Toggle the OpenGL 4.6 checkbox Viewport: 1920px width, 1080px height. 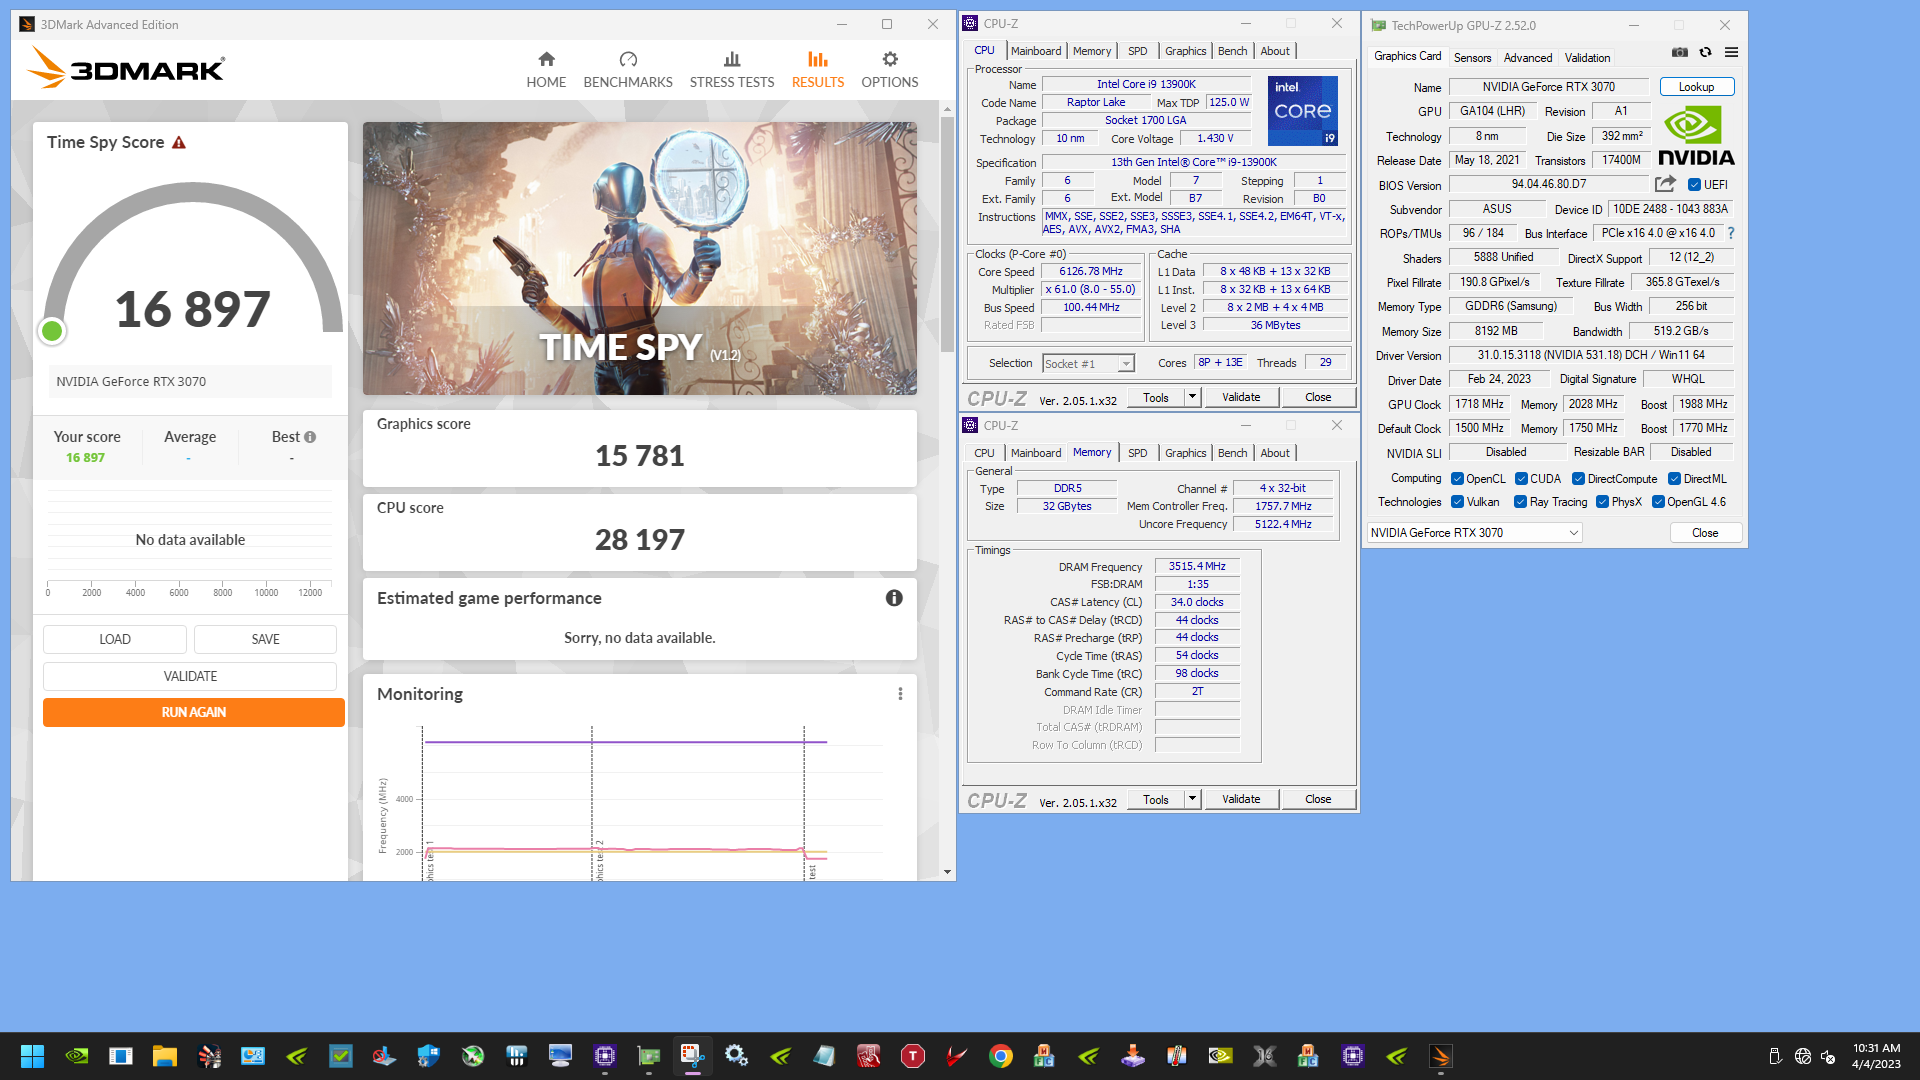1658,502
